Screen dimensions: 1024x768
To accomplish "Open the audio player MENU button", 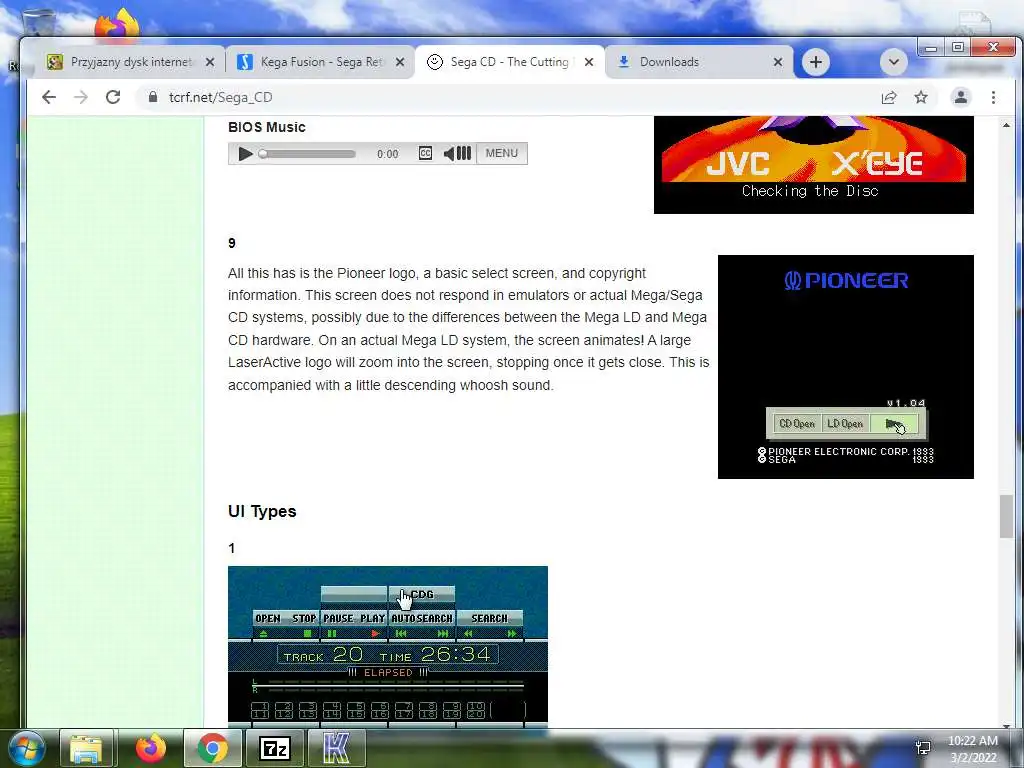I will tap(502, 153).
